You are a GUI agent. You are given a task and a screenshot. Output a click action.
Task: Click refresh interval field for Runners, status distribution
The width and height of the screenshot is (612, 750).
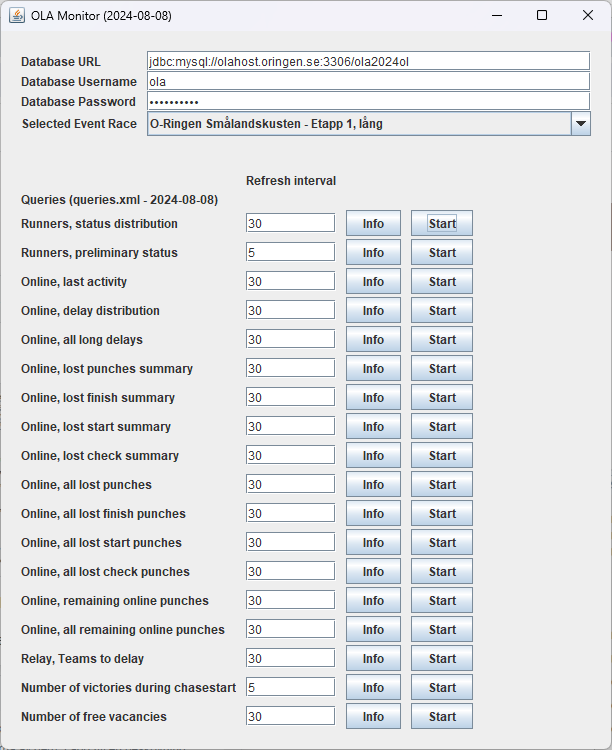[x=290, y=223]
